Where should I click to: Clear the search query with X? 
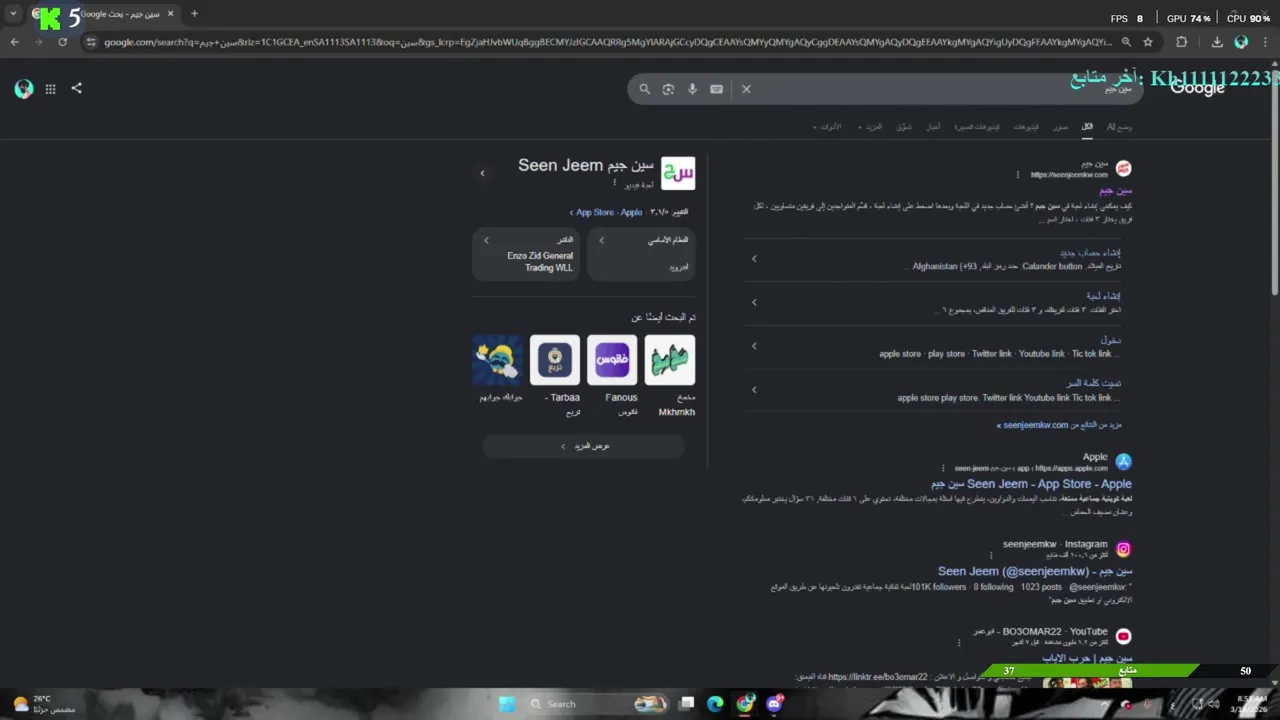click(x=746, y=89)
